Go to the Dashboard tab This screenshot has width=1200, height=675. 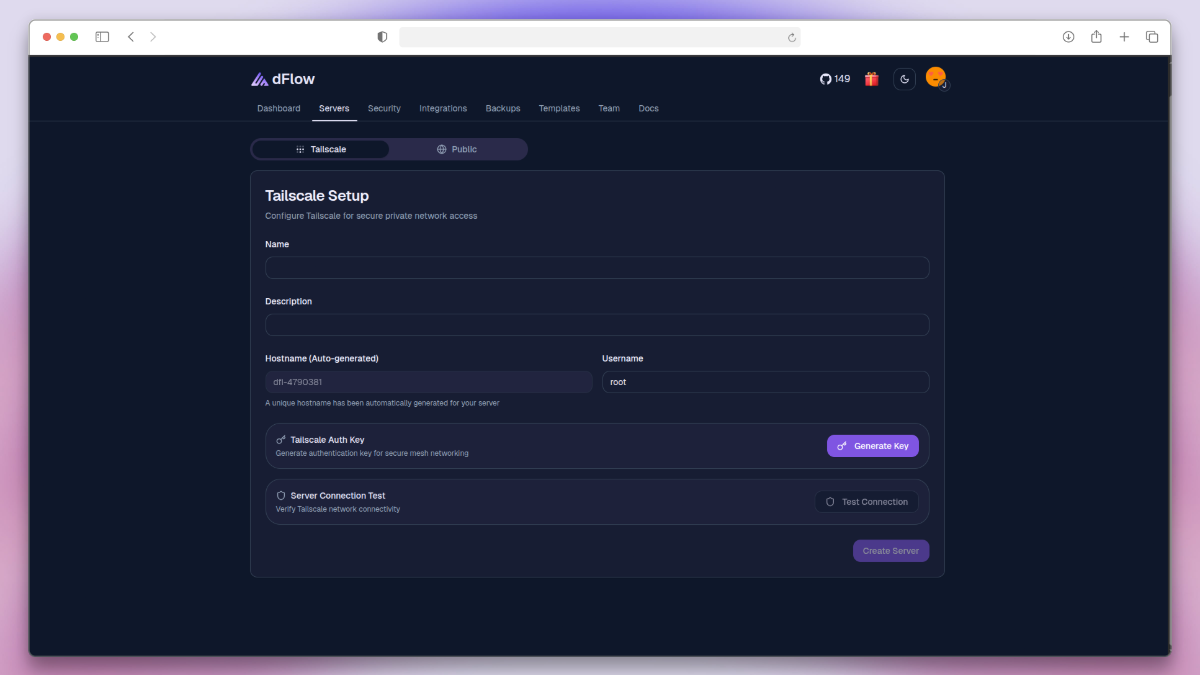pyautogui.click(x=278, y=108)
